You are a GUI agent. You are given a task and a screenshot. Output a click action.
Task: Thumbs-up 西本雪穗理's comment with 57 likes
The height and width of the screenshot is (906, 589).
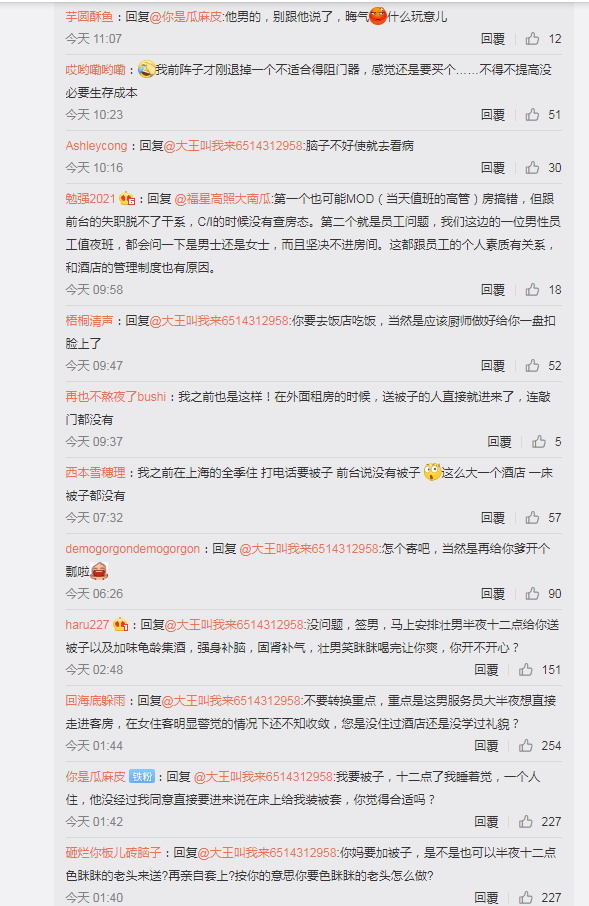[x=532, y=518]
